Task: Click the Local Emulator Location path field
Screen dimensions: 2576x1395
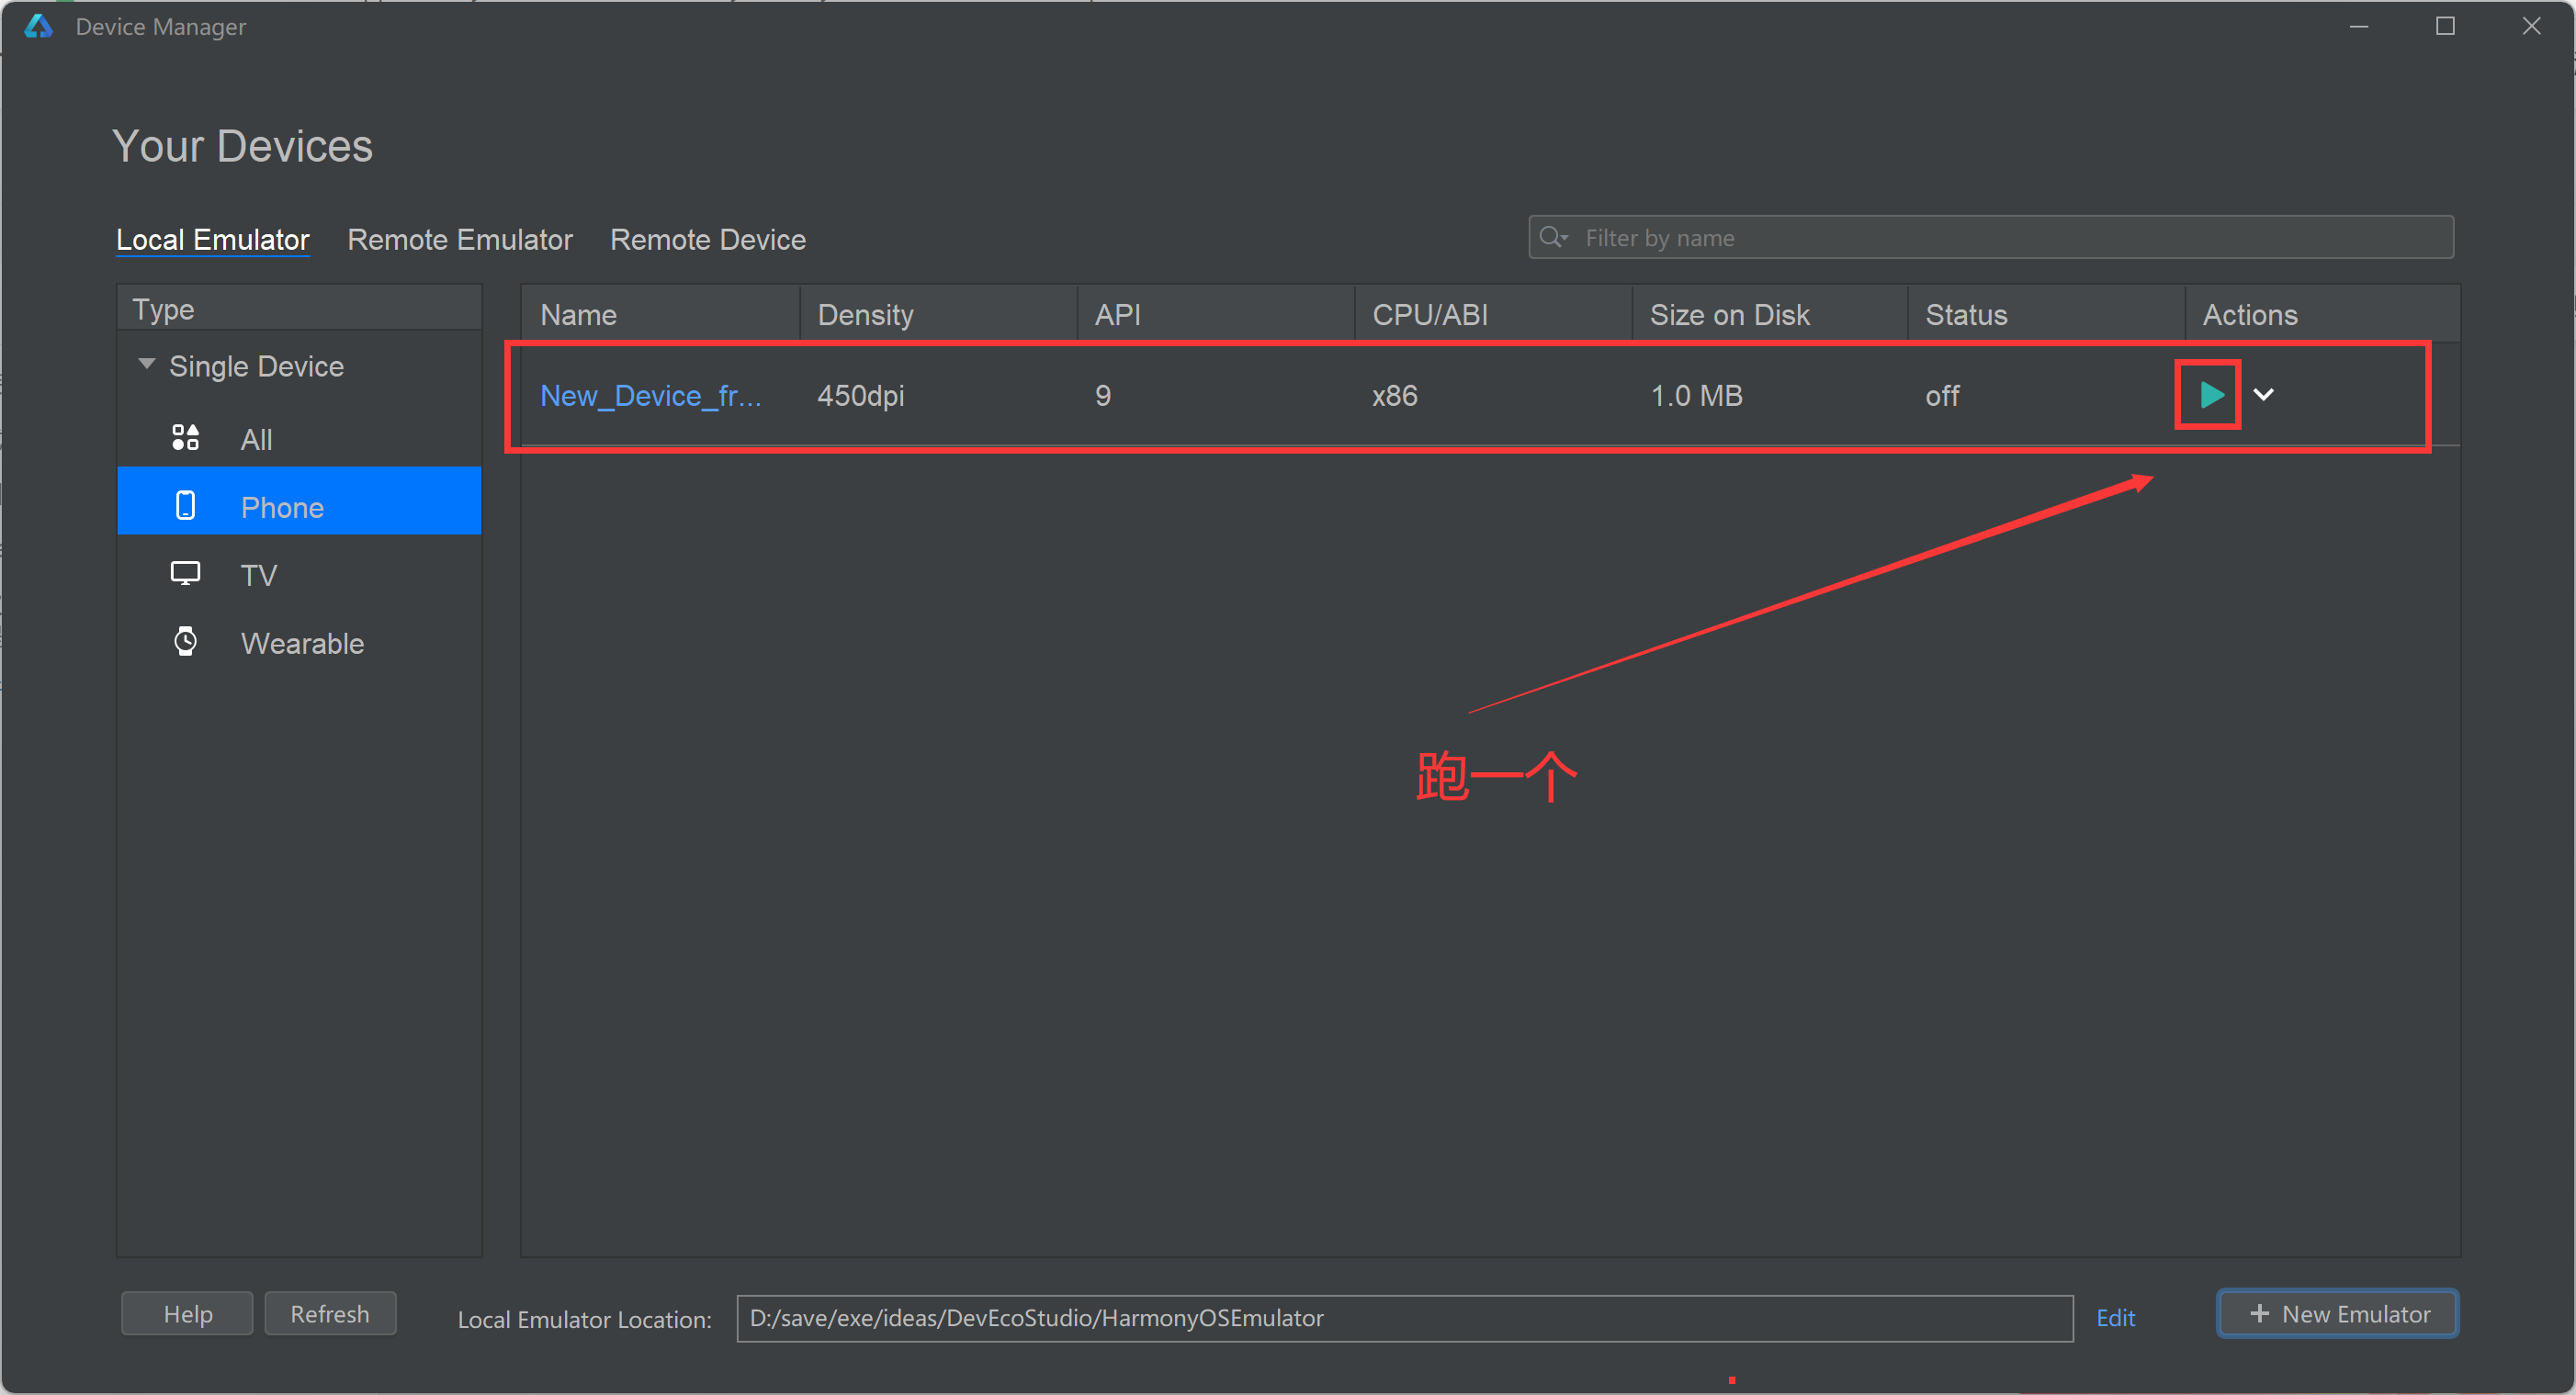Action: tap(1404, 1318)
